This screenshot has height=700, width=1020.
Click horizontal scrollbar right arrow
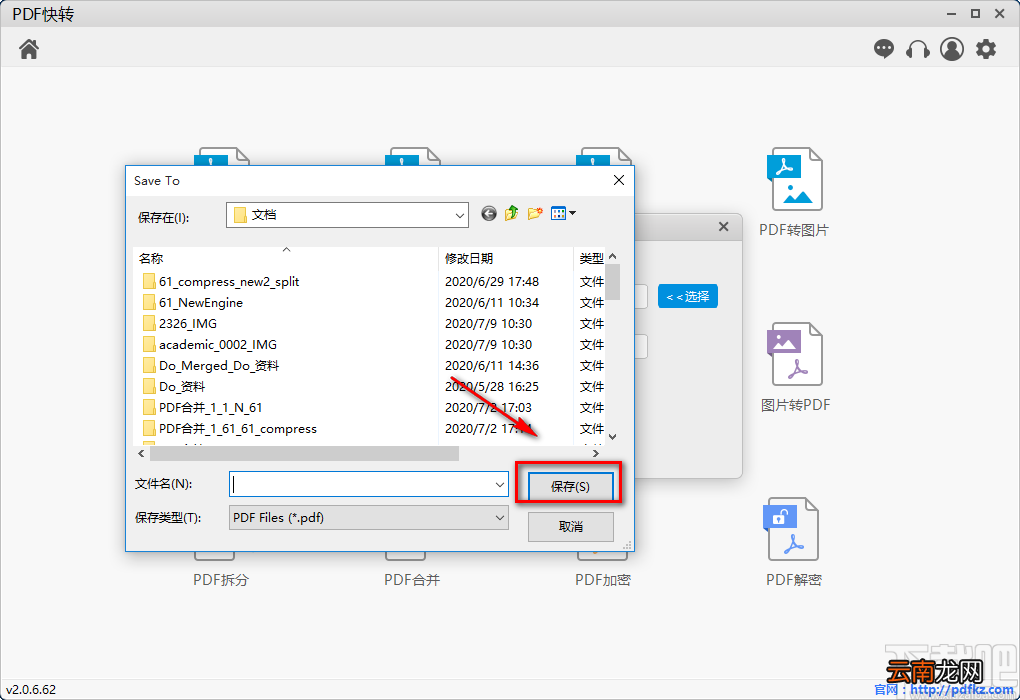point(595,453)
